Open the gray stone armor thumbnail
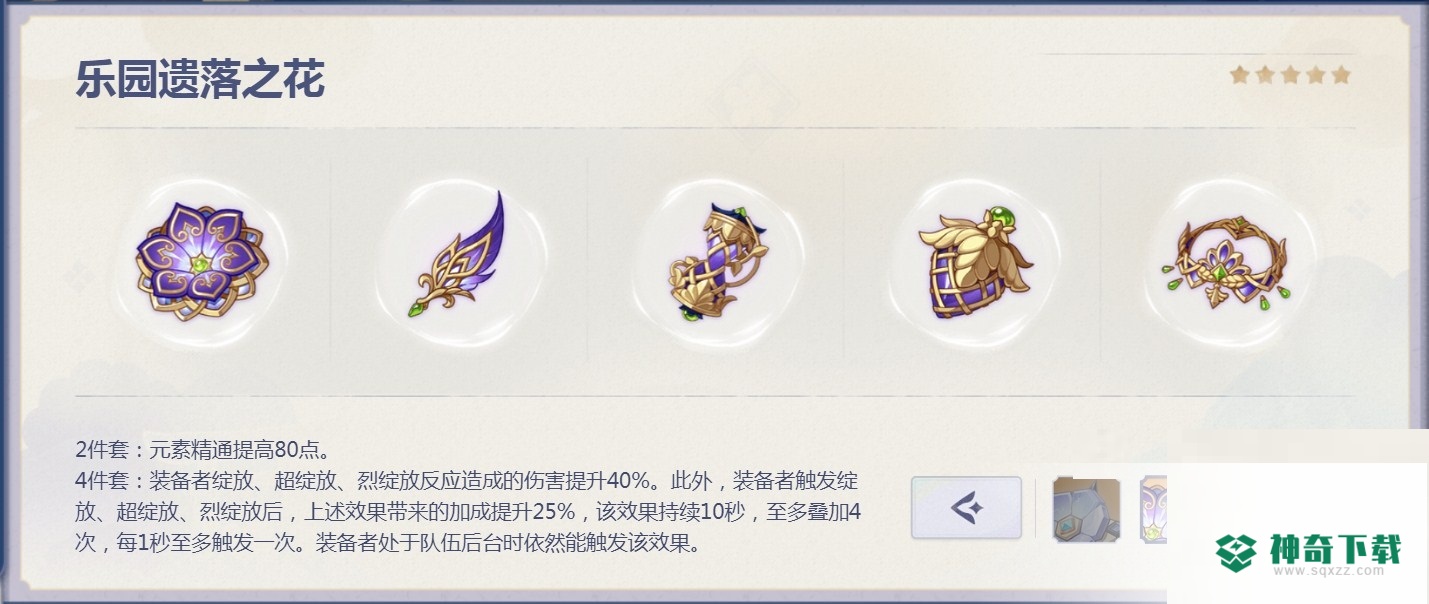This screenshot has height=604, width=1429. (x=1086, y=509)
